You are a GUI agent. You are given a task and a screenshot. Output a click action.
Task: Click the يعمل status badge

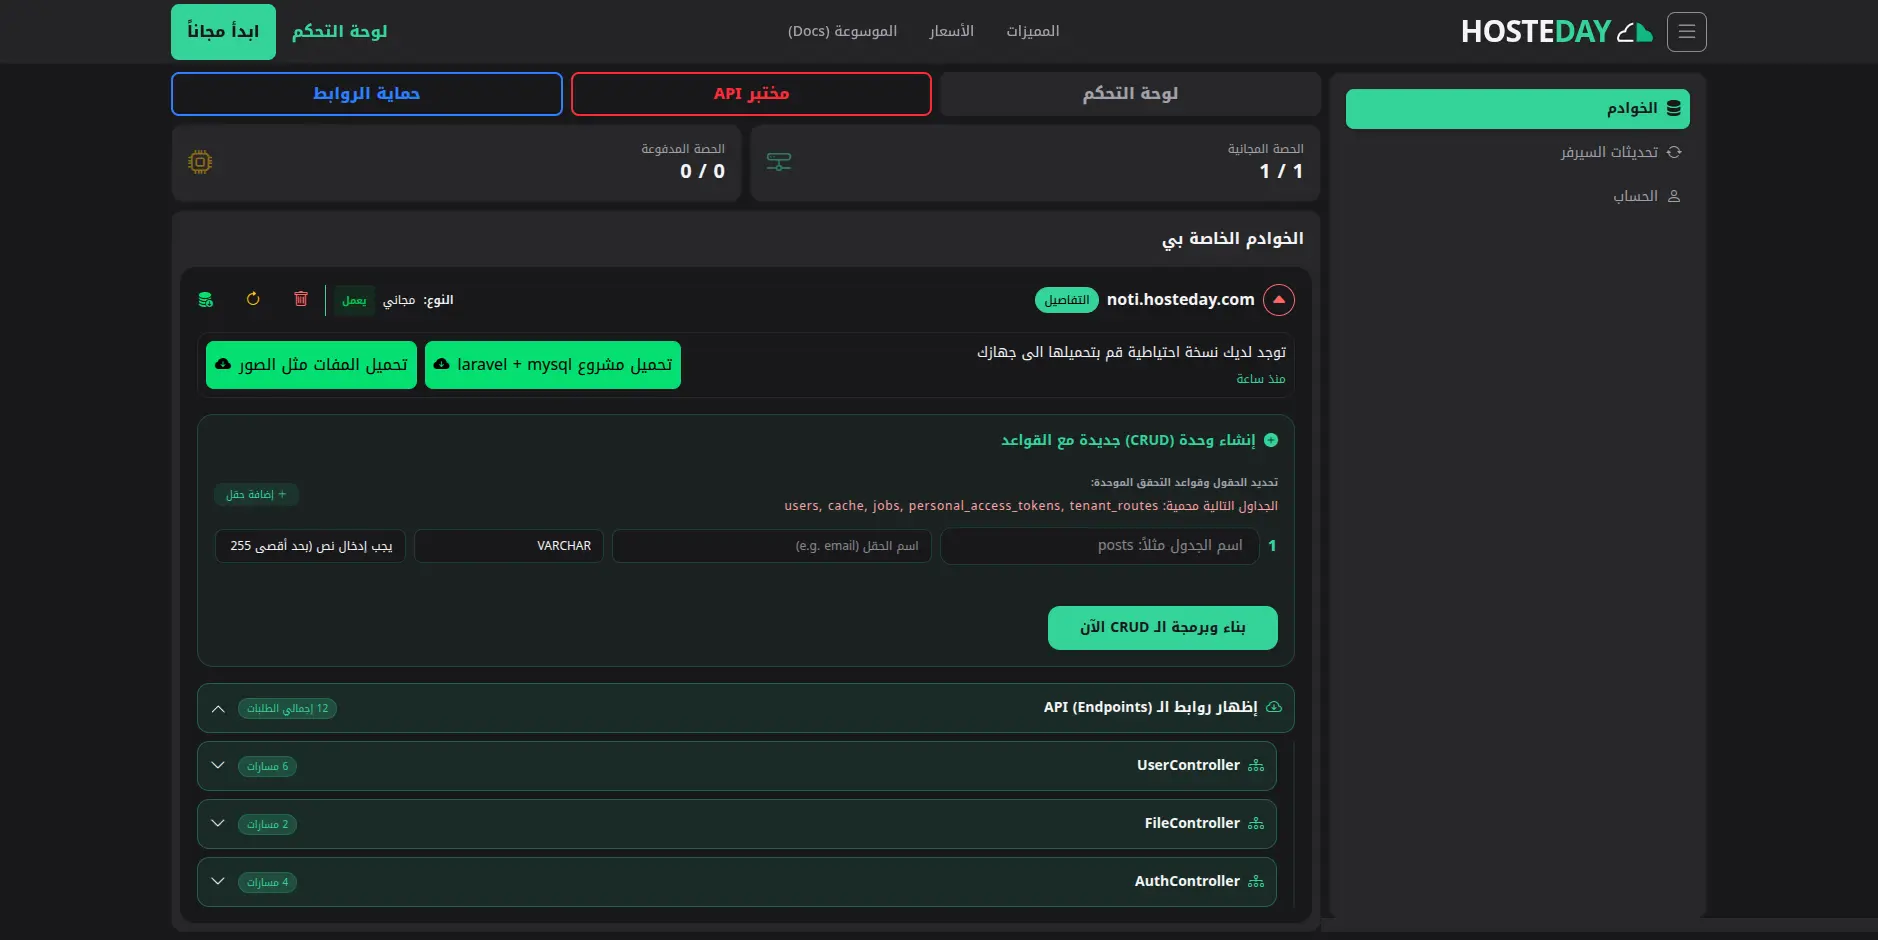click(354, 300)
